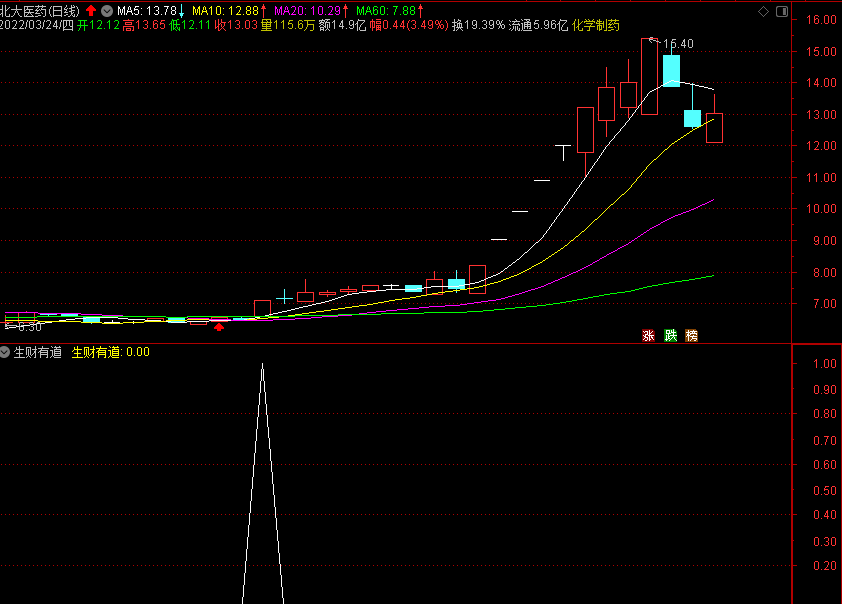The width and height of the screenshot is (842, 604).
Task: Click the 15.40 peak price label
Action: (x=678, y=44)
